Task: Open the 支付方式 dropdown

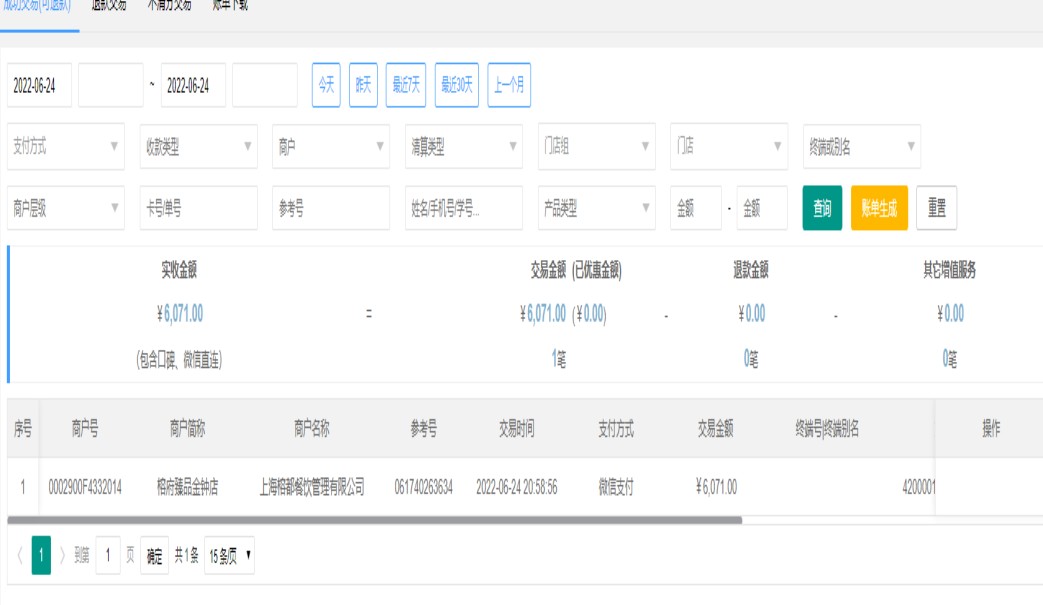Action: pyautogui.click(x=66, y=146)
